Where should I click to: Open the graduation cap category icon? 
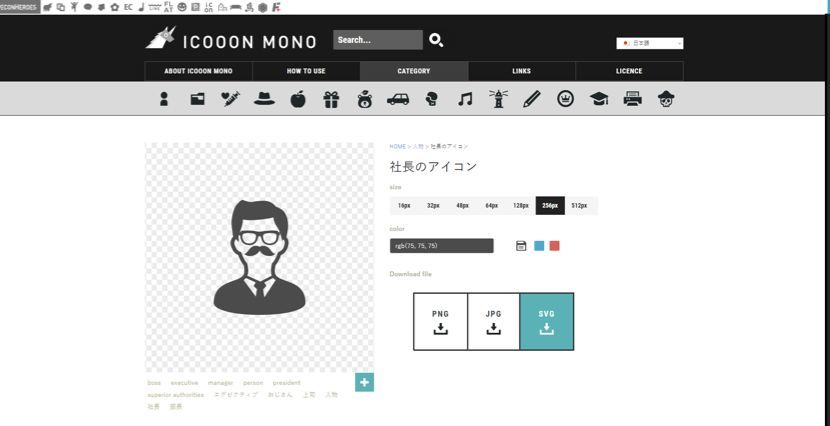click(599, 99)
